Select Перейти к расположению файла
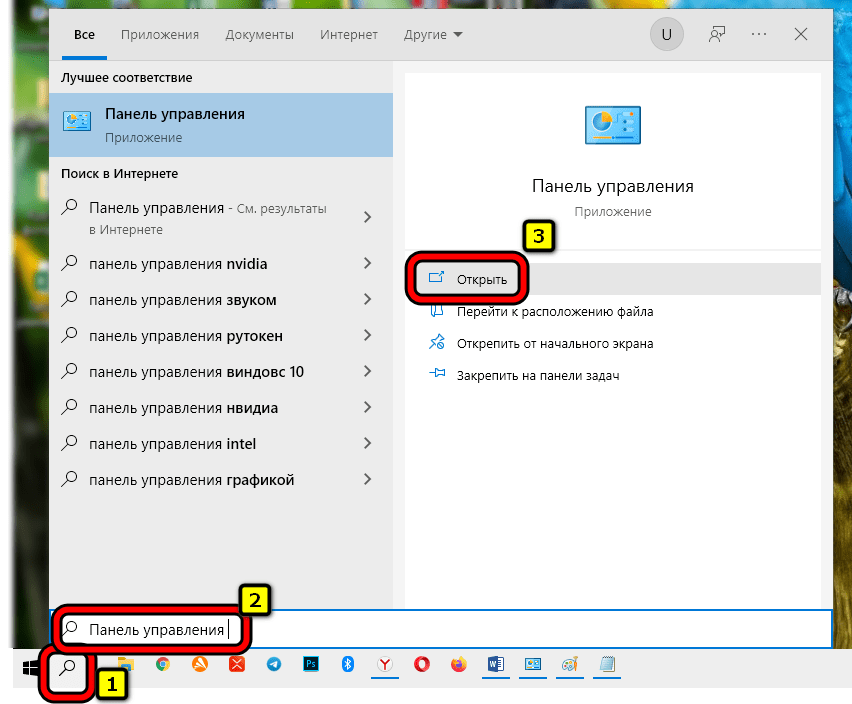The width and height of the screenshot is (852, 704). [x=555, y=312]
